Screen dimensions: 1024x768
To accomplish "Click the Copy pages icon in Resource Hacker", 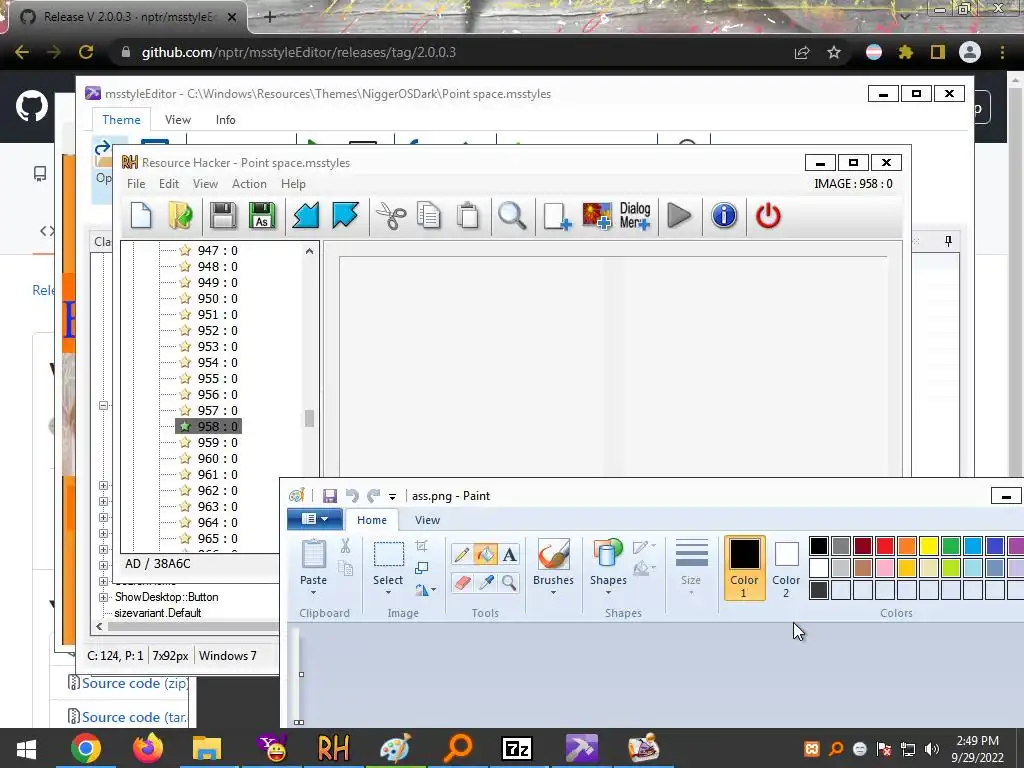I will click(429, 216).
